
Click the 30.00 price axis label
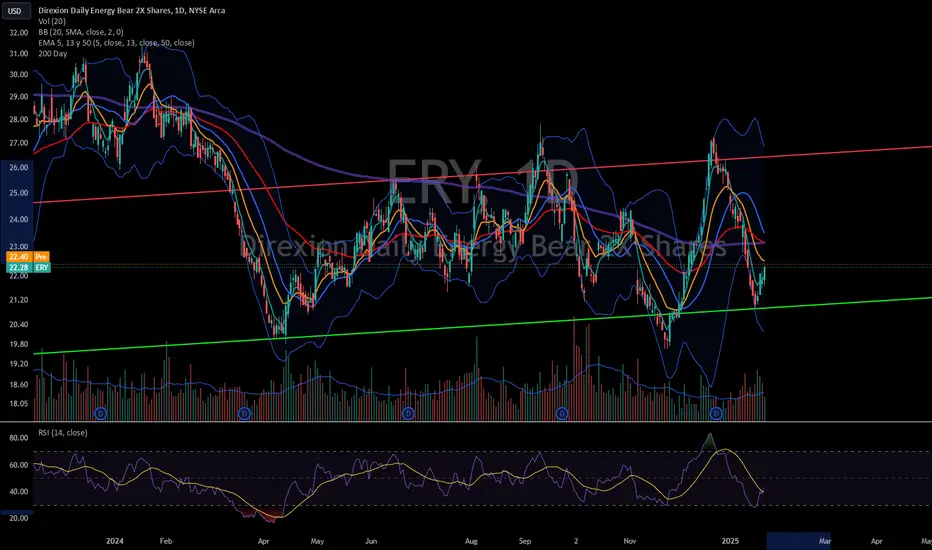(19, 74)
